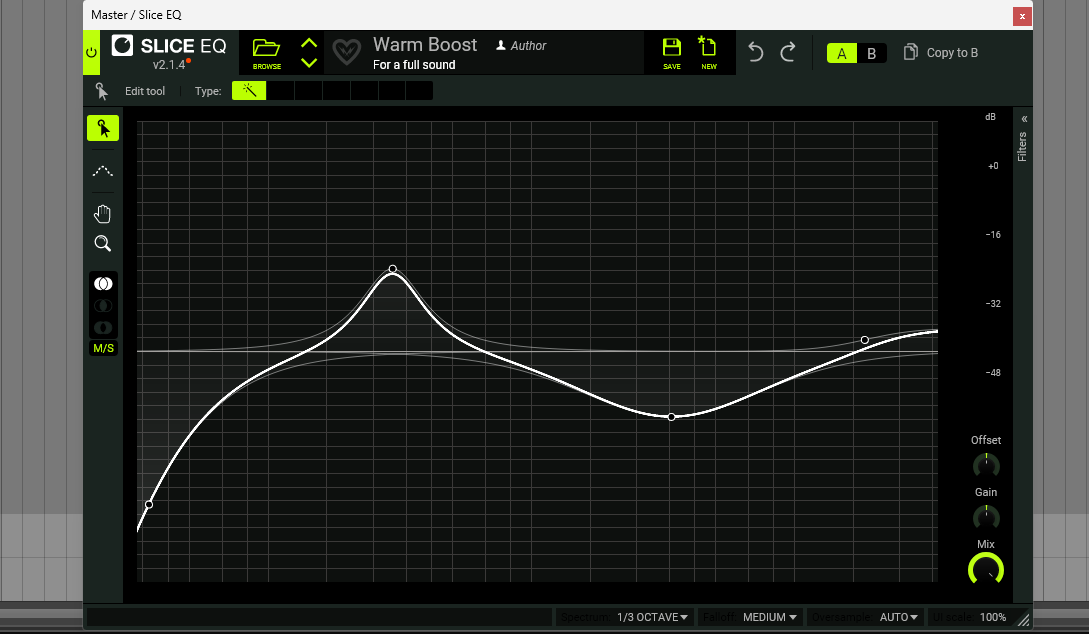
Task: Select stereo channel mode overlapping circles
Action: (x=103, y=284)
